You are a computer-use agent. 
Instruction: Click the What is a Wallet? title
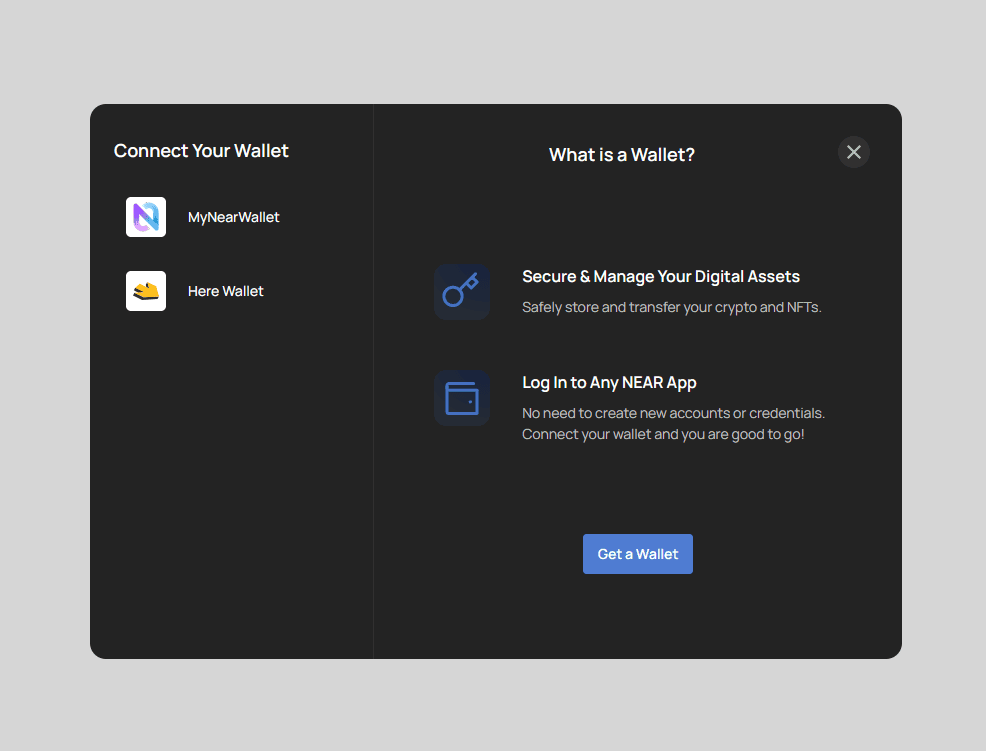click(x=621, y=155)
